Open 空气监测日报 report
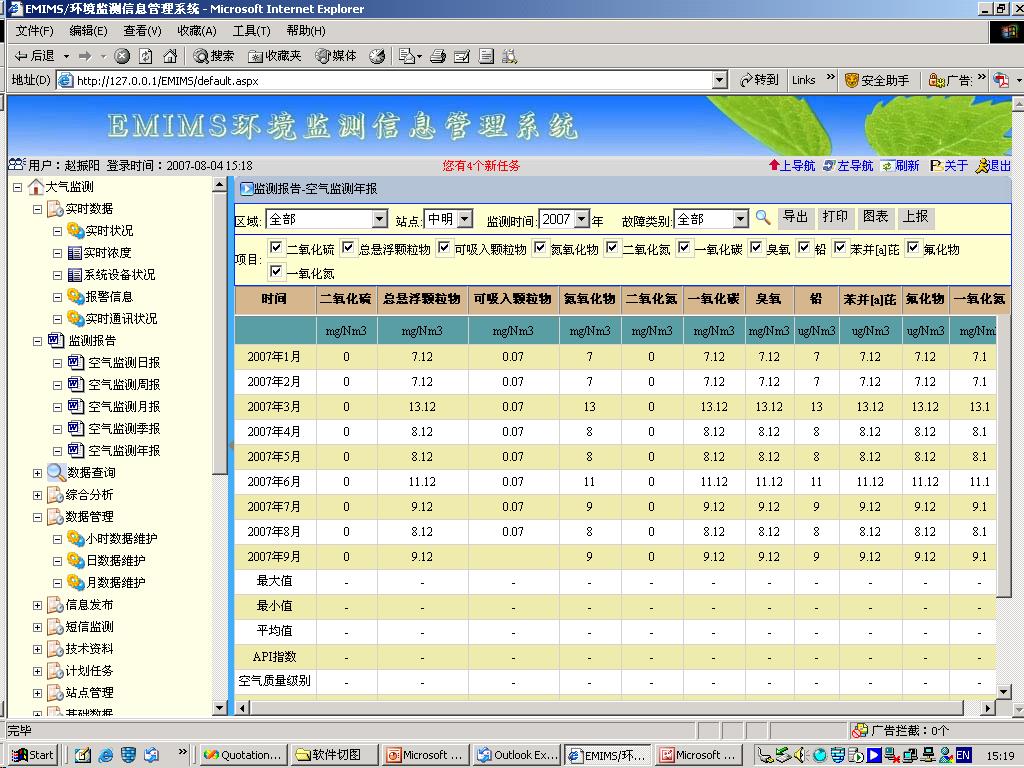The width and height of the screenshot is (1024, 768). pos(124,362)
